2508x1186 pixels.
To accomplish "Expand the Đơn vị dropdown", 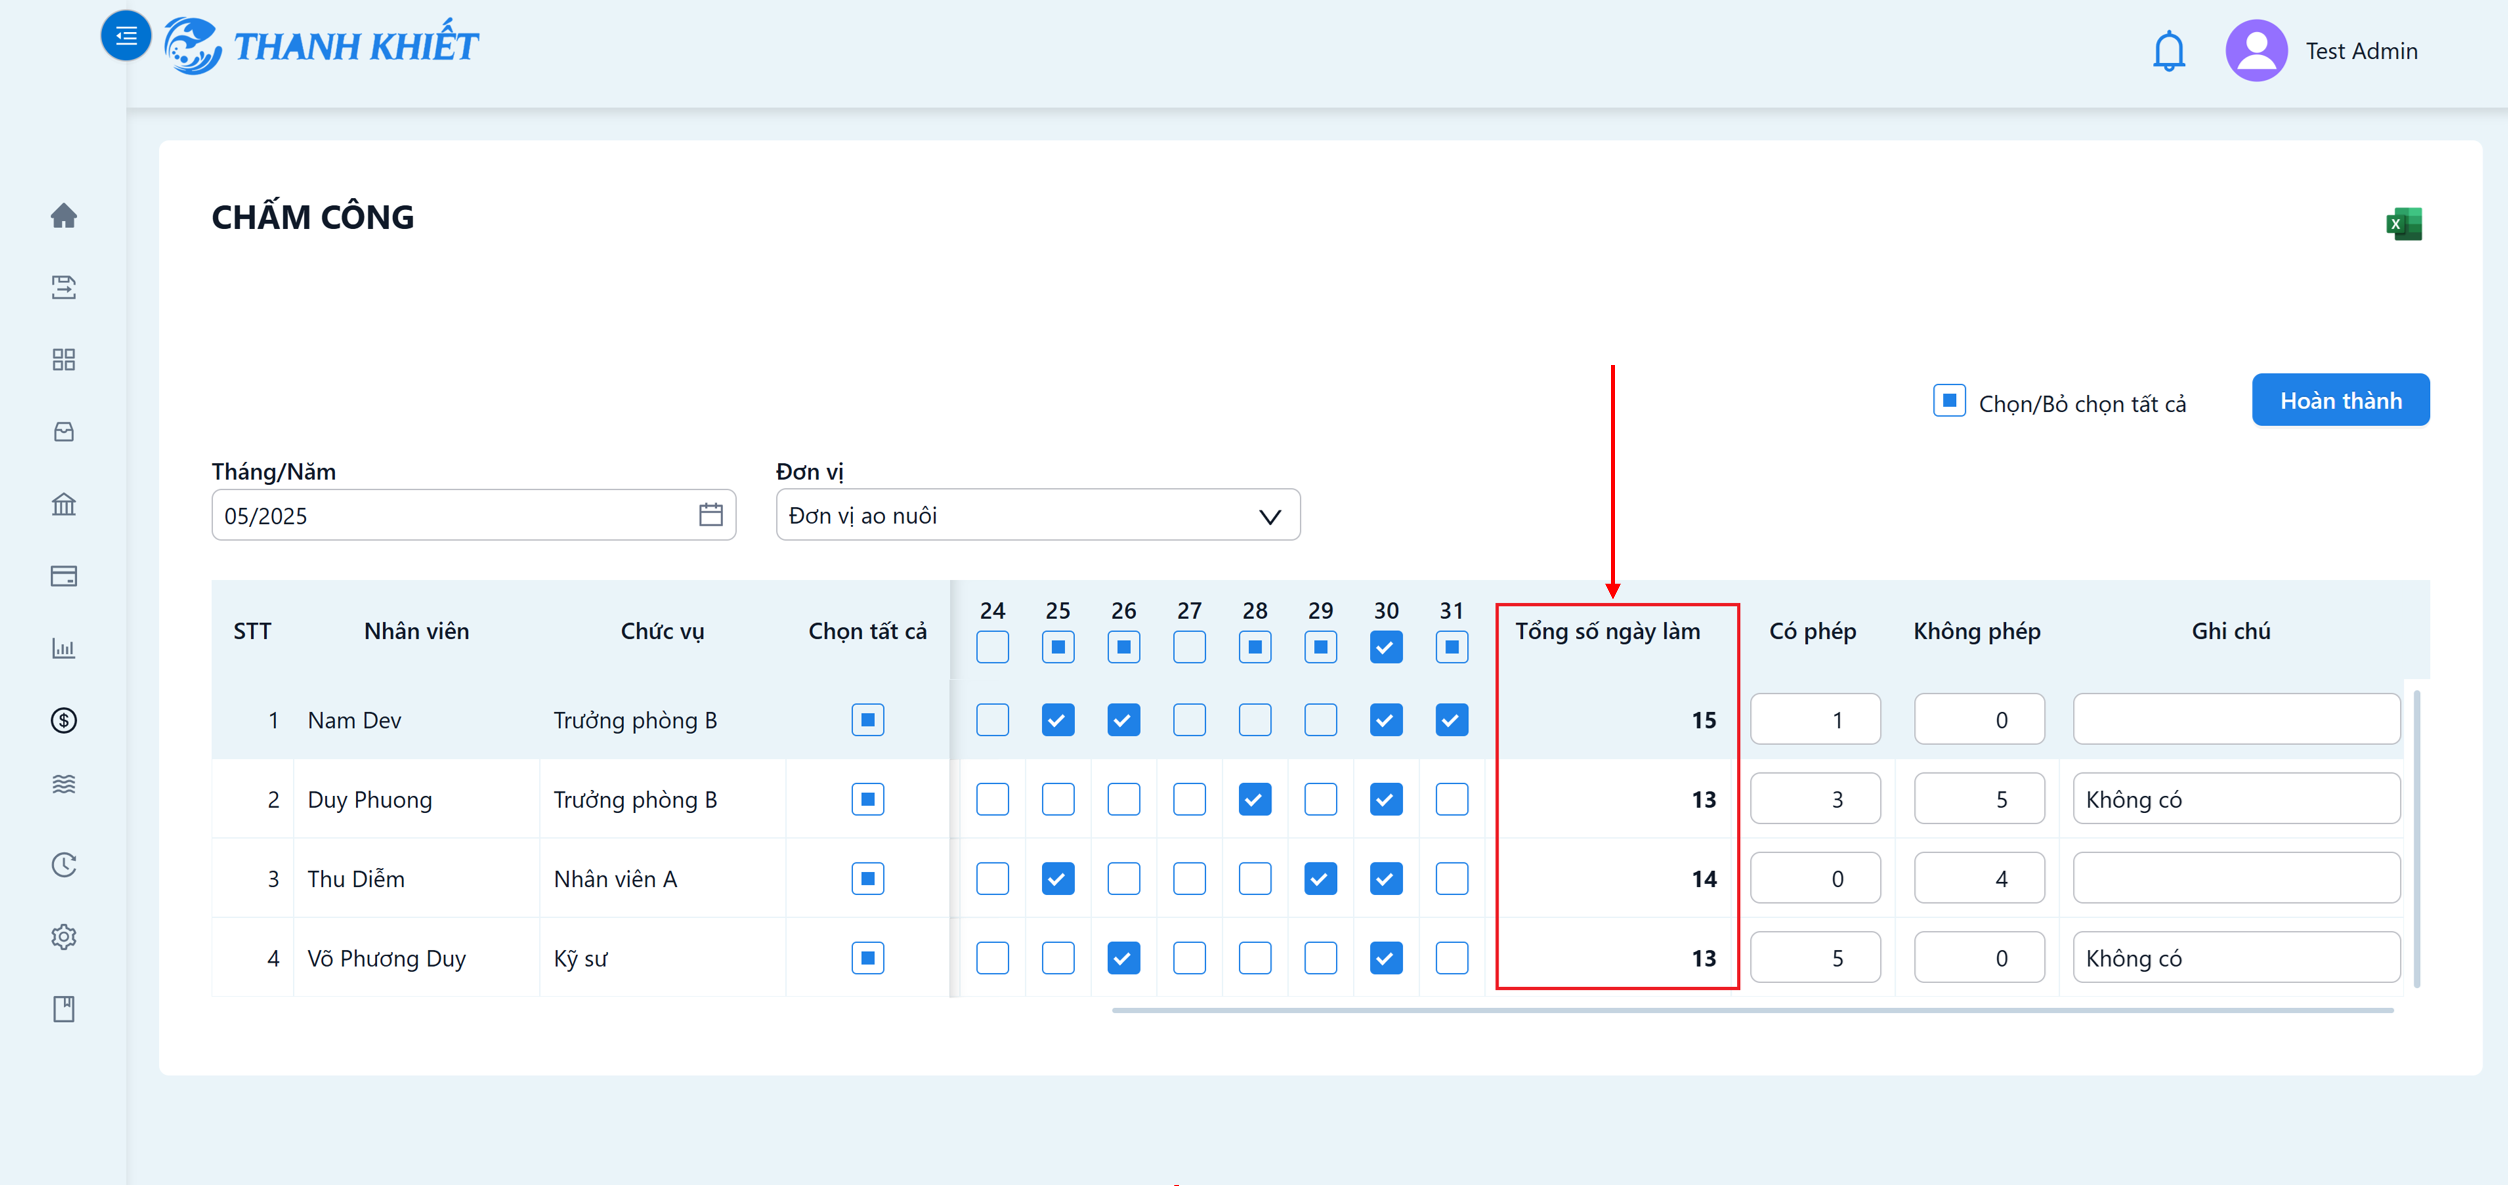I will (x=1038, y=515).
